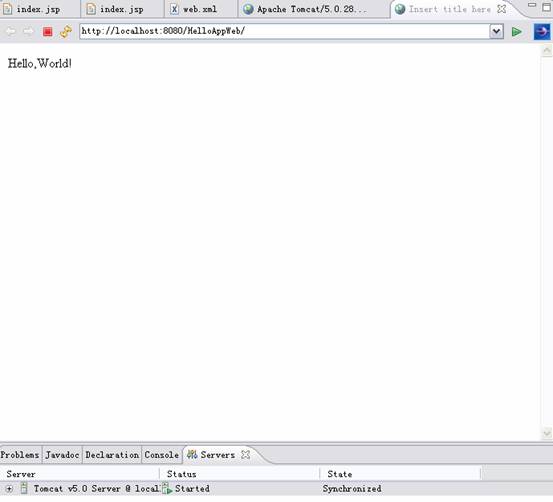Click the green Started status icon
This screenshot has height=502, width=553.
[167, 489]
